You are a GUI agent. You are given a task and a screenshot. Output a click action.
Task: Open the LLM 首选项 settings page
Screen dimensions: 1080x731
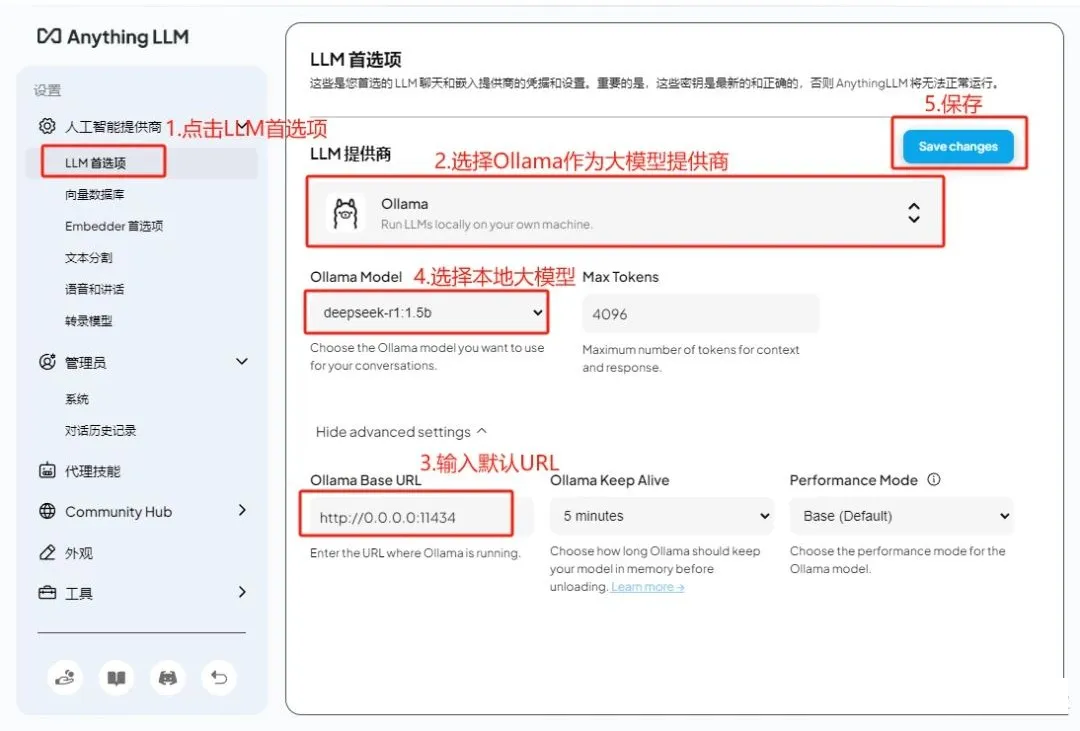pyautogui.click(x=96, y=163)
